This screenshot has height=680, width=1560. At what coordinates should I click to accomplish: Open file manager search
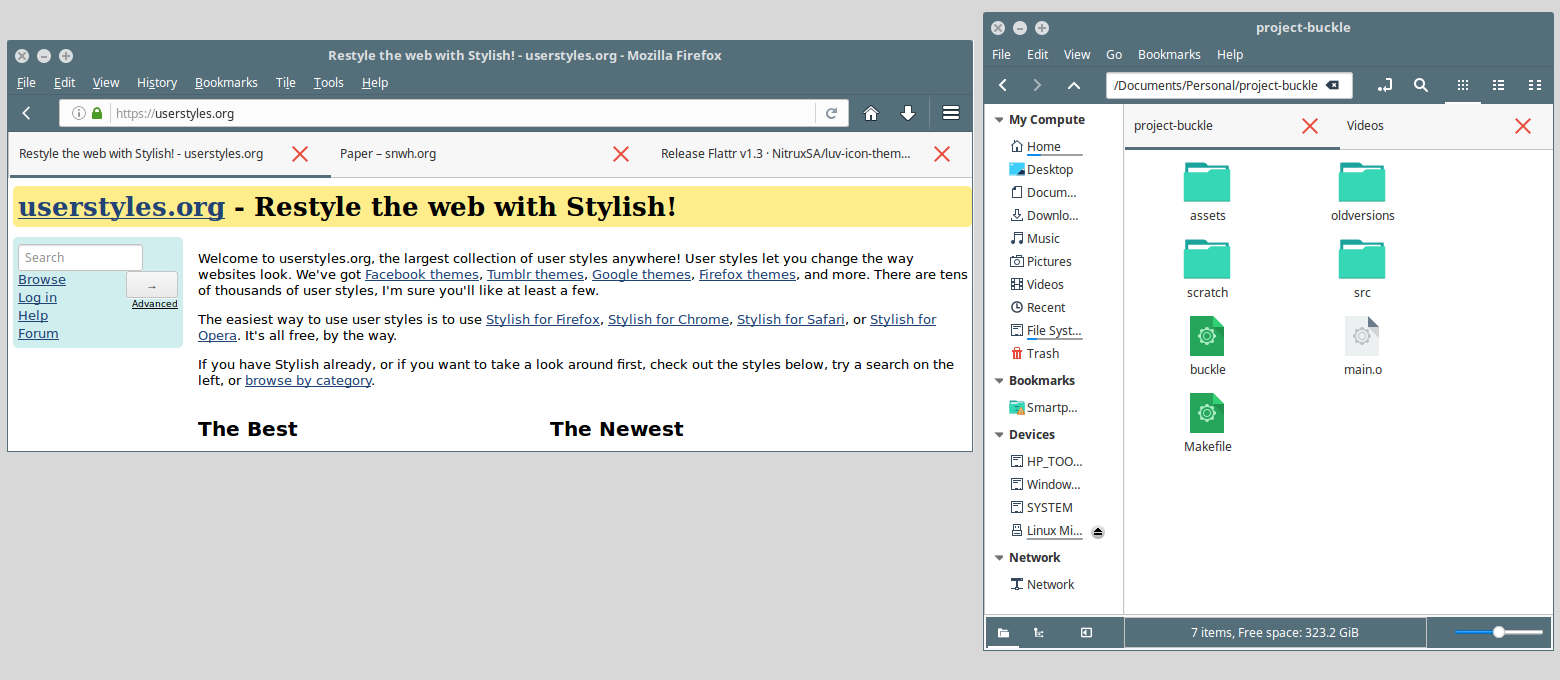(1420, 86)
